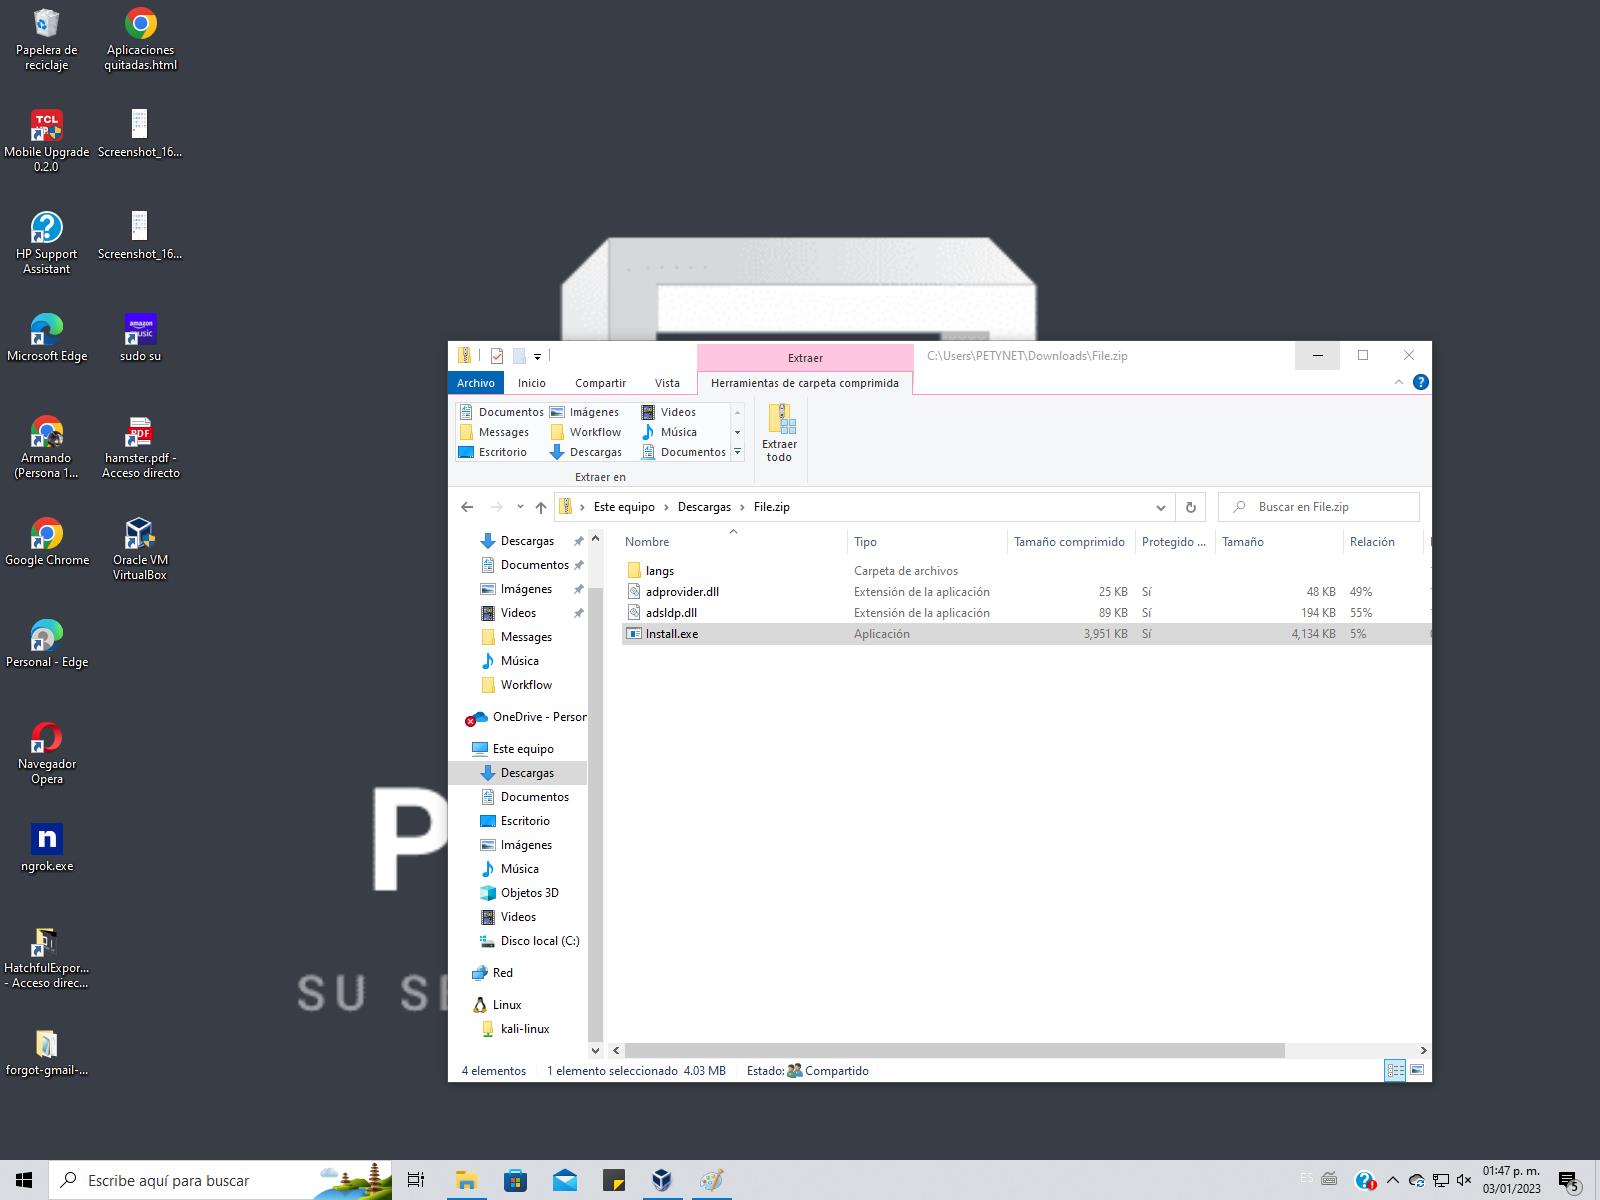
Task: Switch to large thumbnails view icon
Action: coord(1417,1070)
